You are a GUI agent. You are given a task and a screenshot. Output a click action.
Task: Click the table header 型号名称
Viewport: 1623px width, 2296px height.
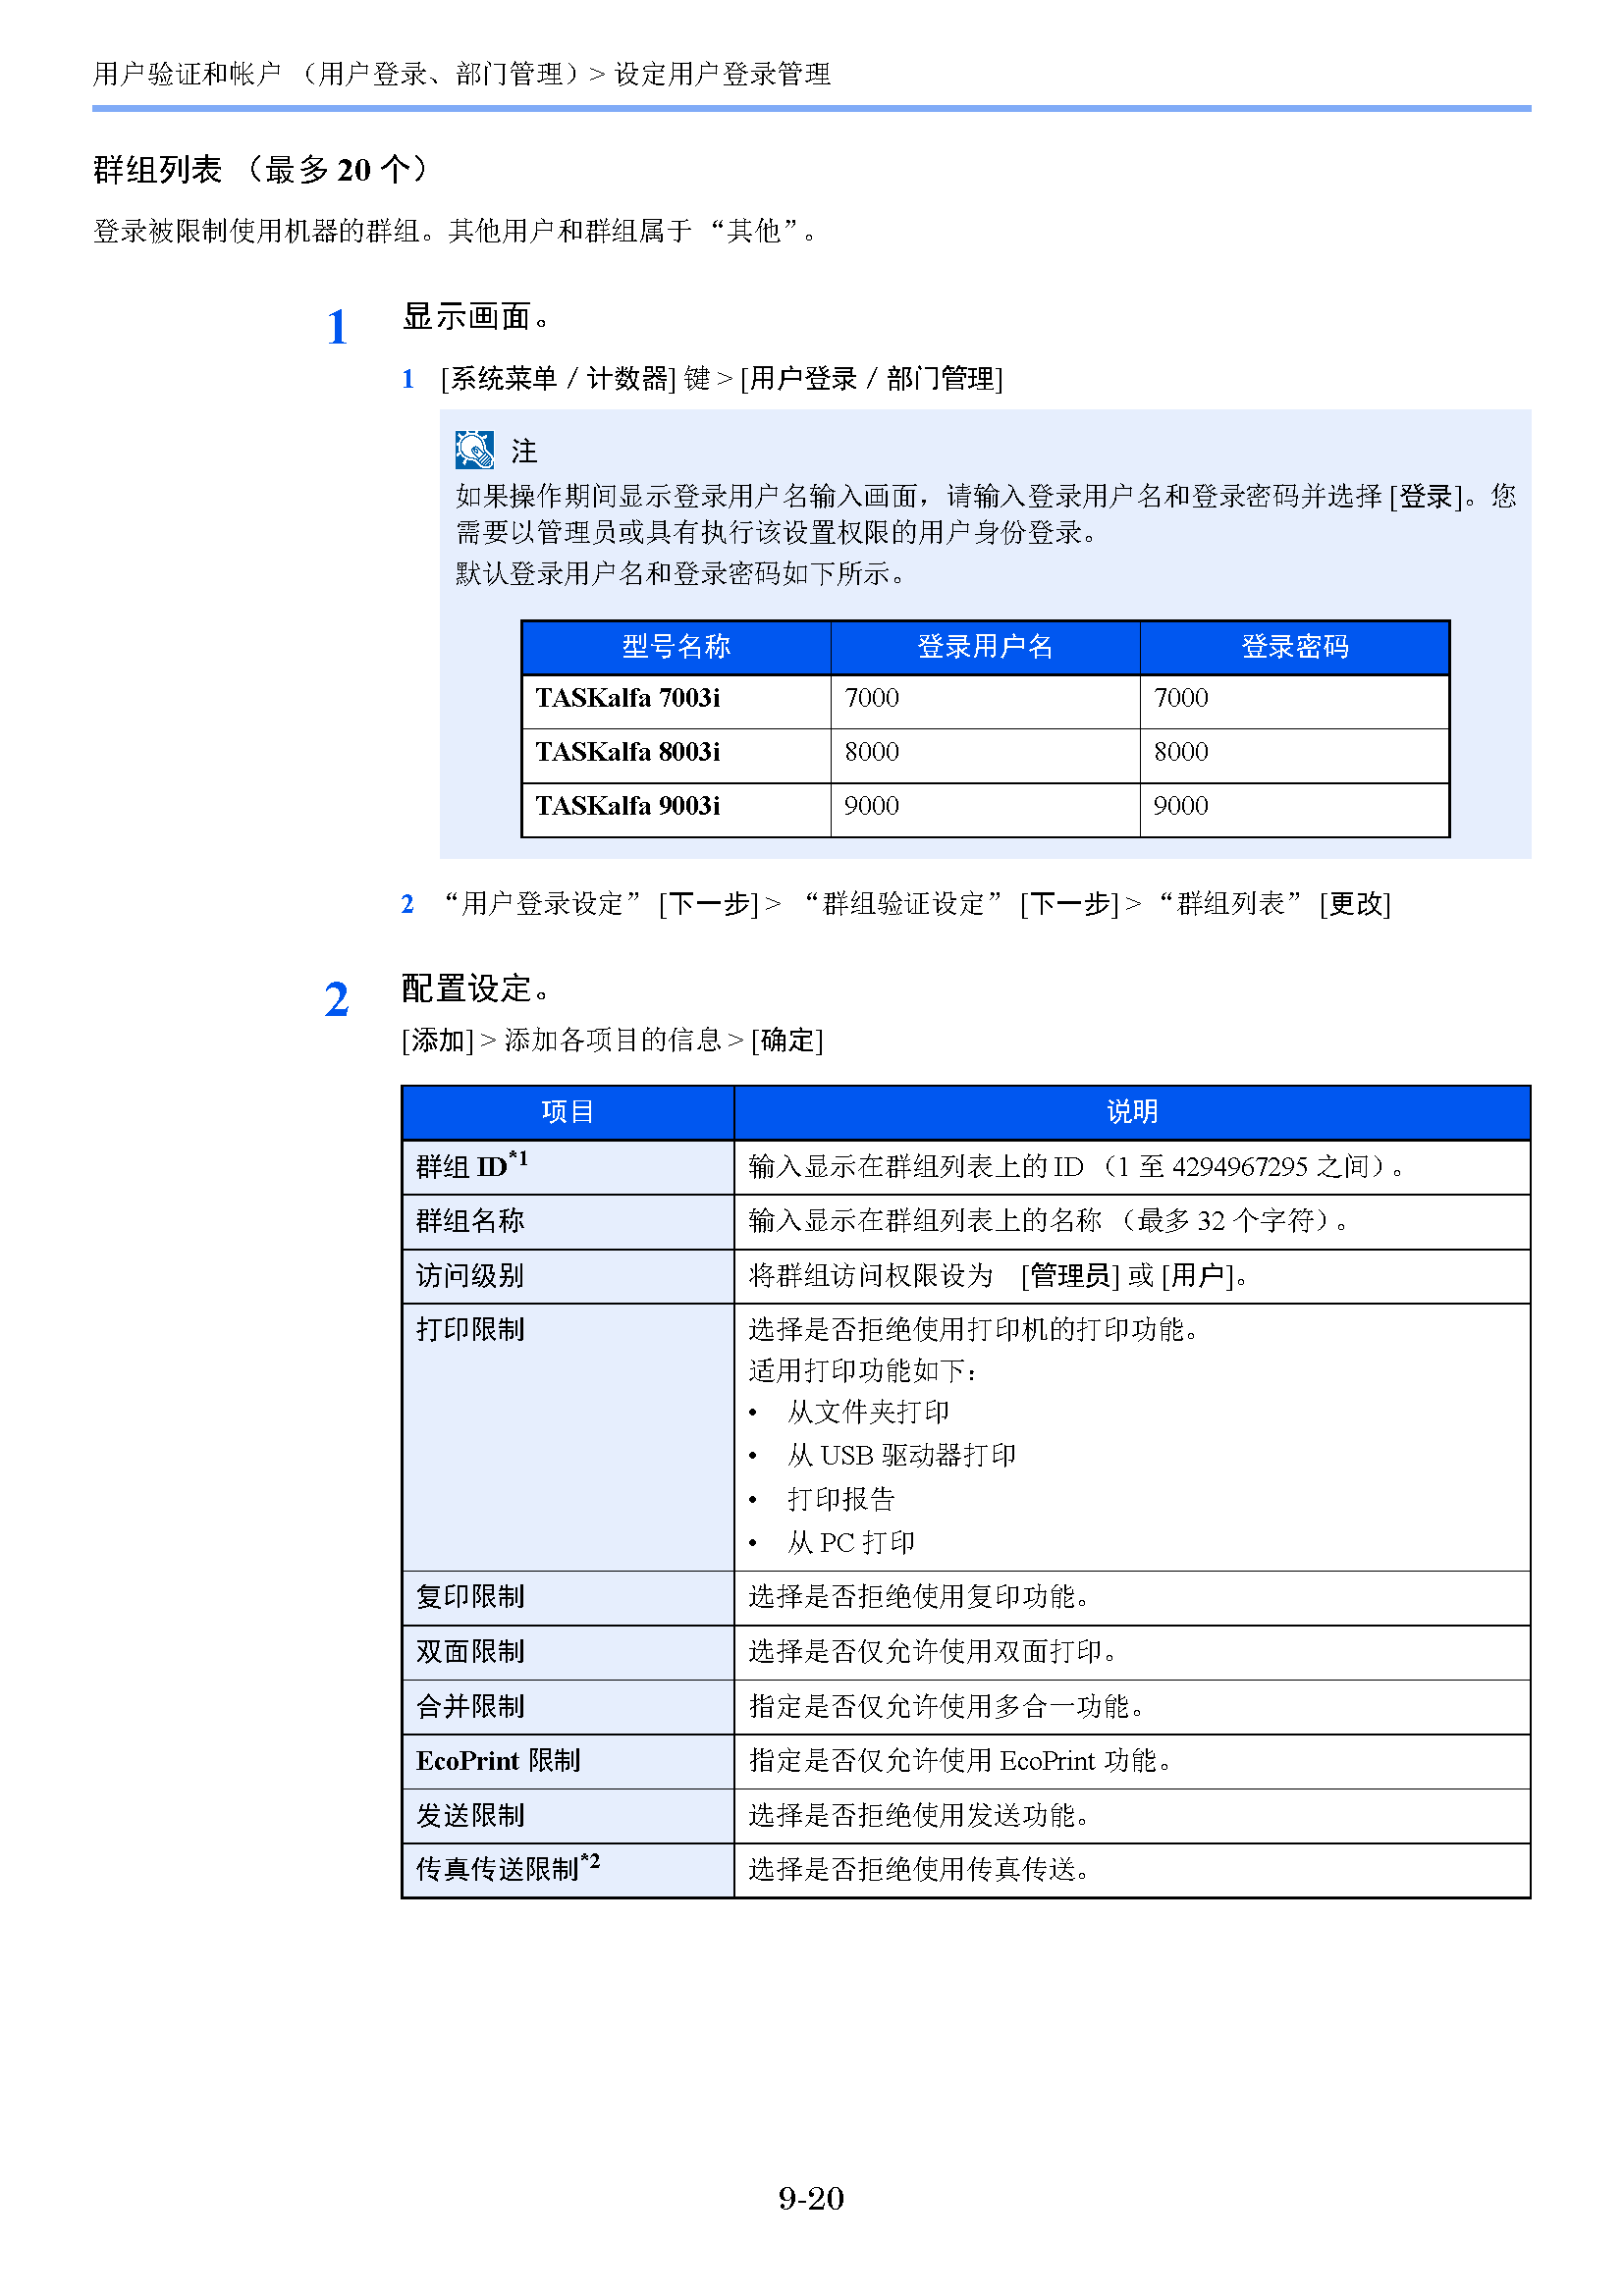point(676,647)
